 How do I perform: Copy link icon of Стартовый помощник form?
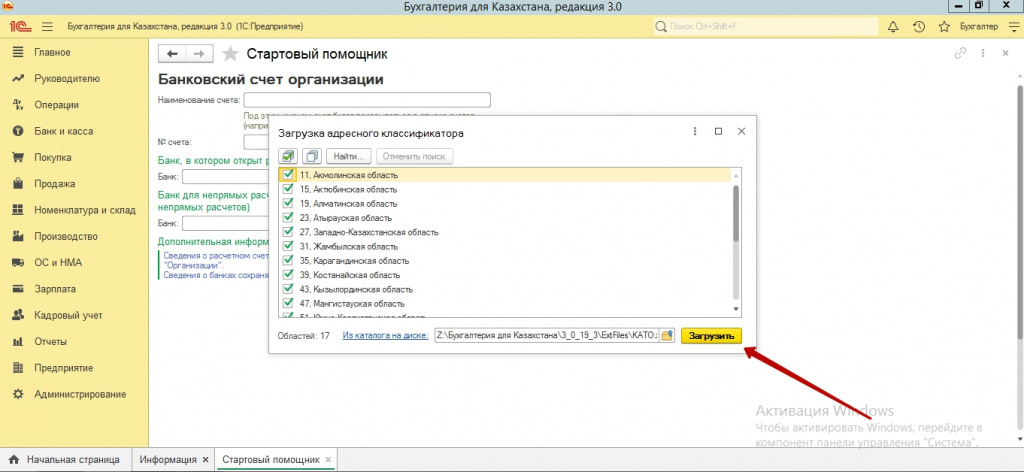point(960,54)
